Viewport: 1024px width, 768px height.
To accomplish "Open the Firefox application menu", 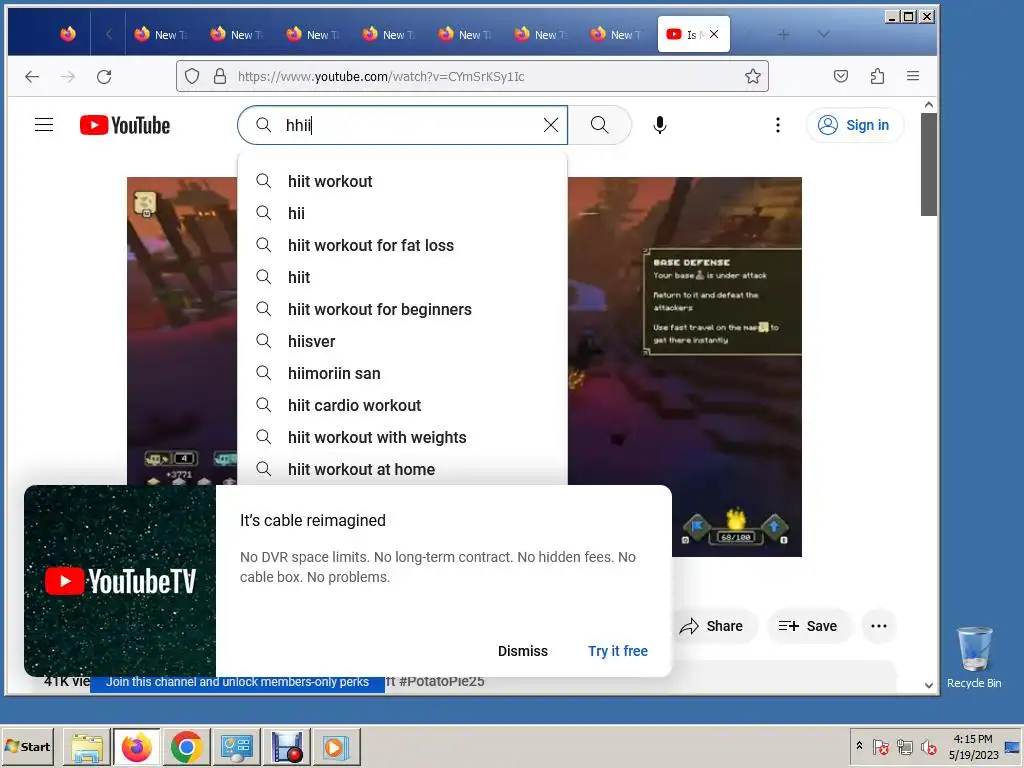I will pyautogui.click(x=913, y=76).
